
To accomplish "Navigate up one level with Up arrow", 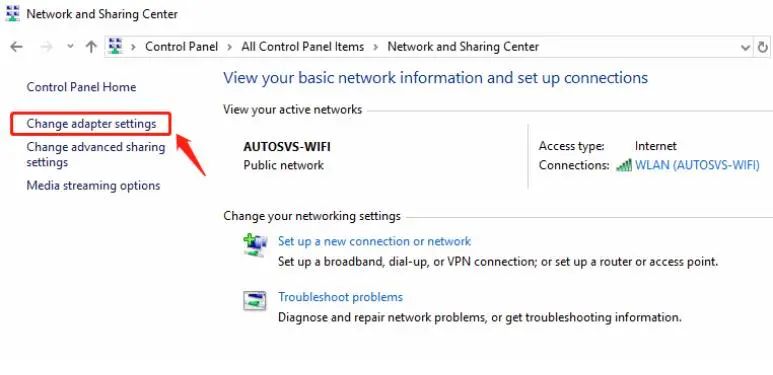I will coord(91,47).
